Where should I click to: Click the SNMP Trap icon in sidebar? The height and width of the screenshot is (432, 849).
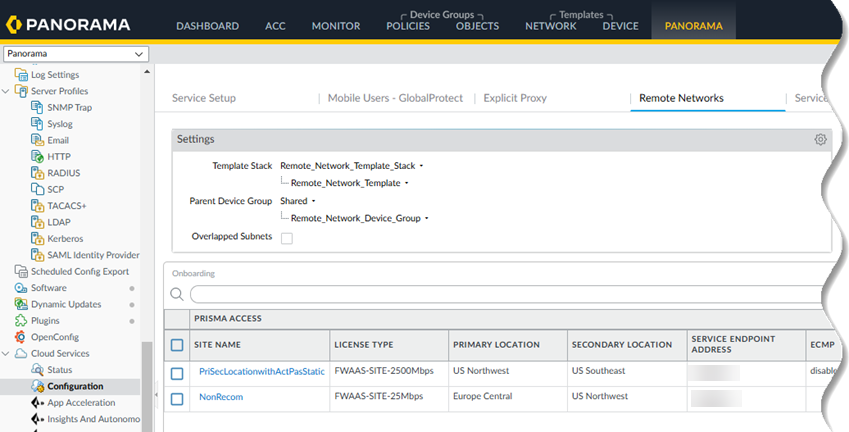[37, 108]
